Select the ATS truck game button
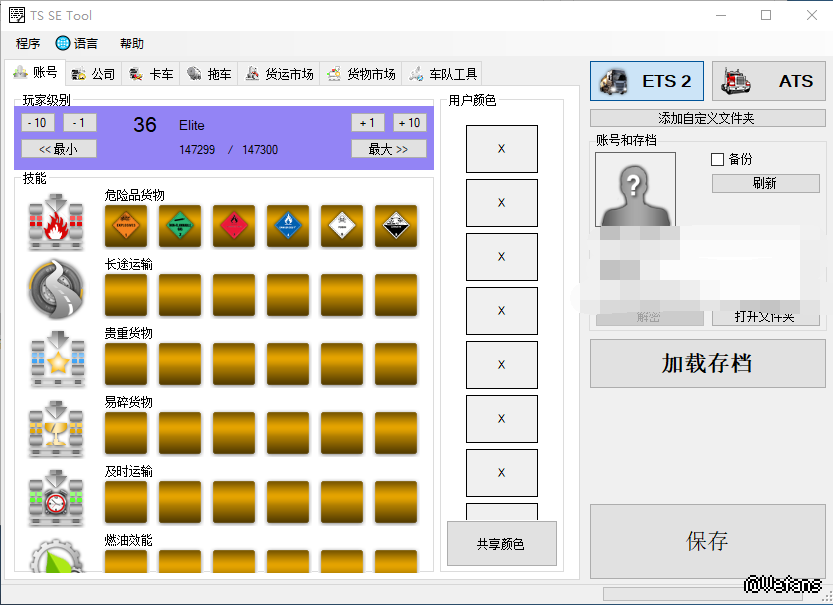Screen dimensions: 833x605 coord(768,81)
